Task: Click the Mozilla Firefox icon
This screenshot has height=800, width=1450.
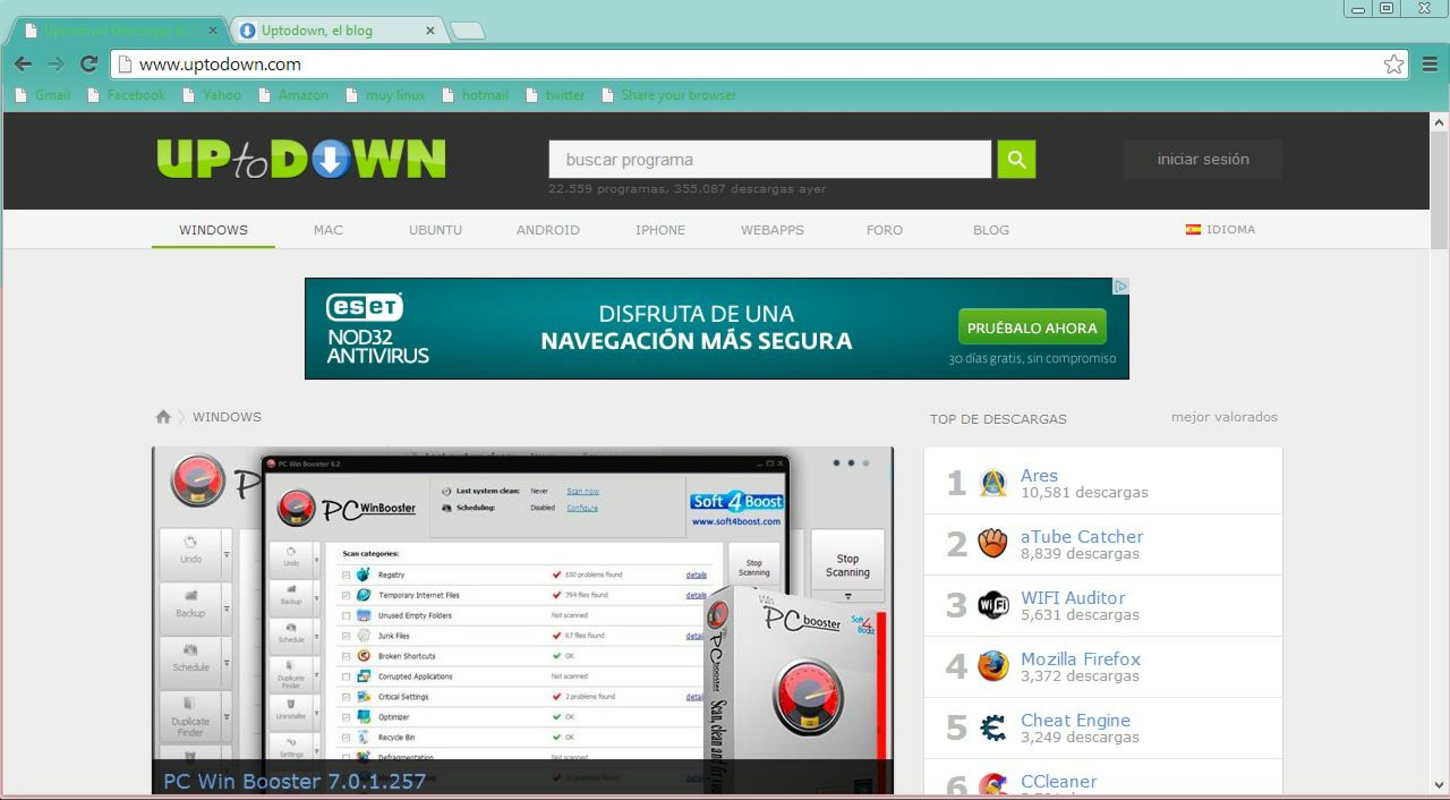Action: click(993, 666)
